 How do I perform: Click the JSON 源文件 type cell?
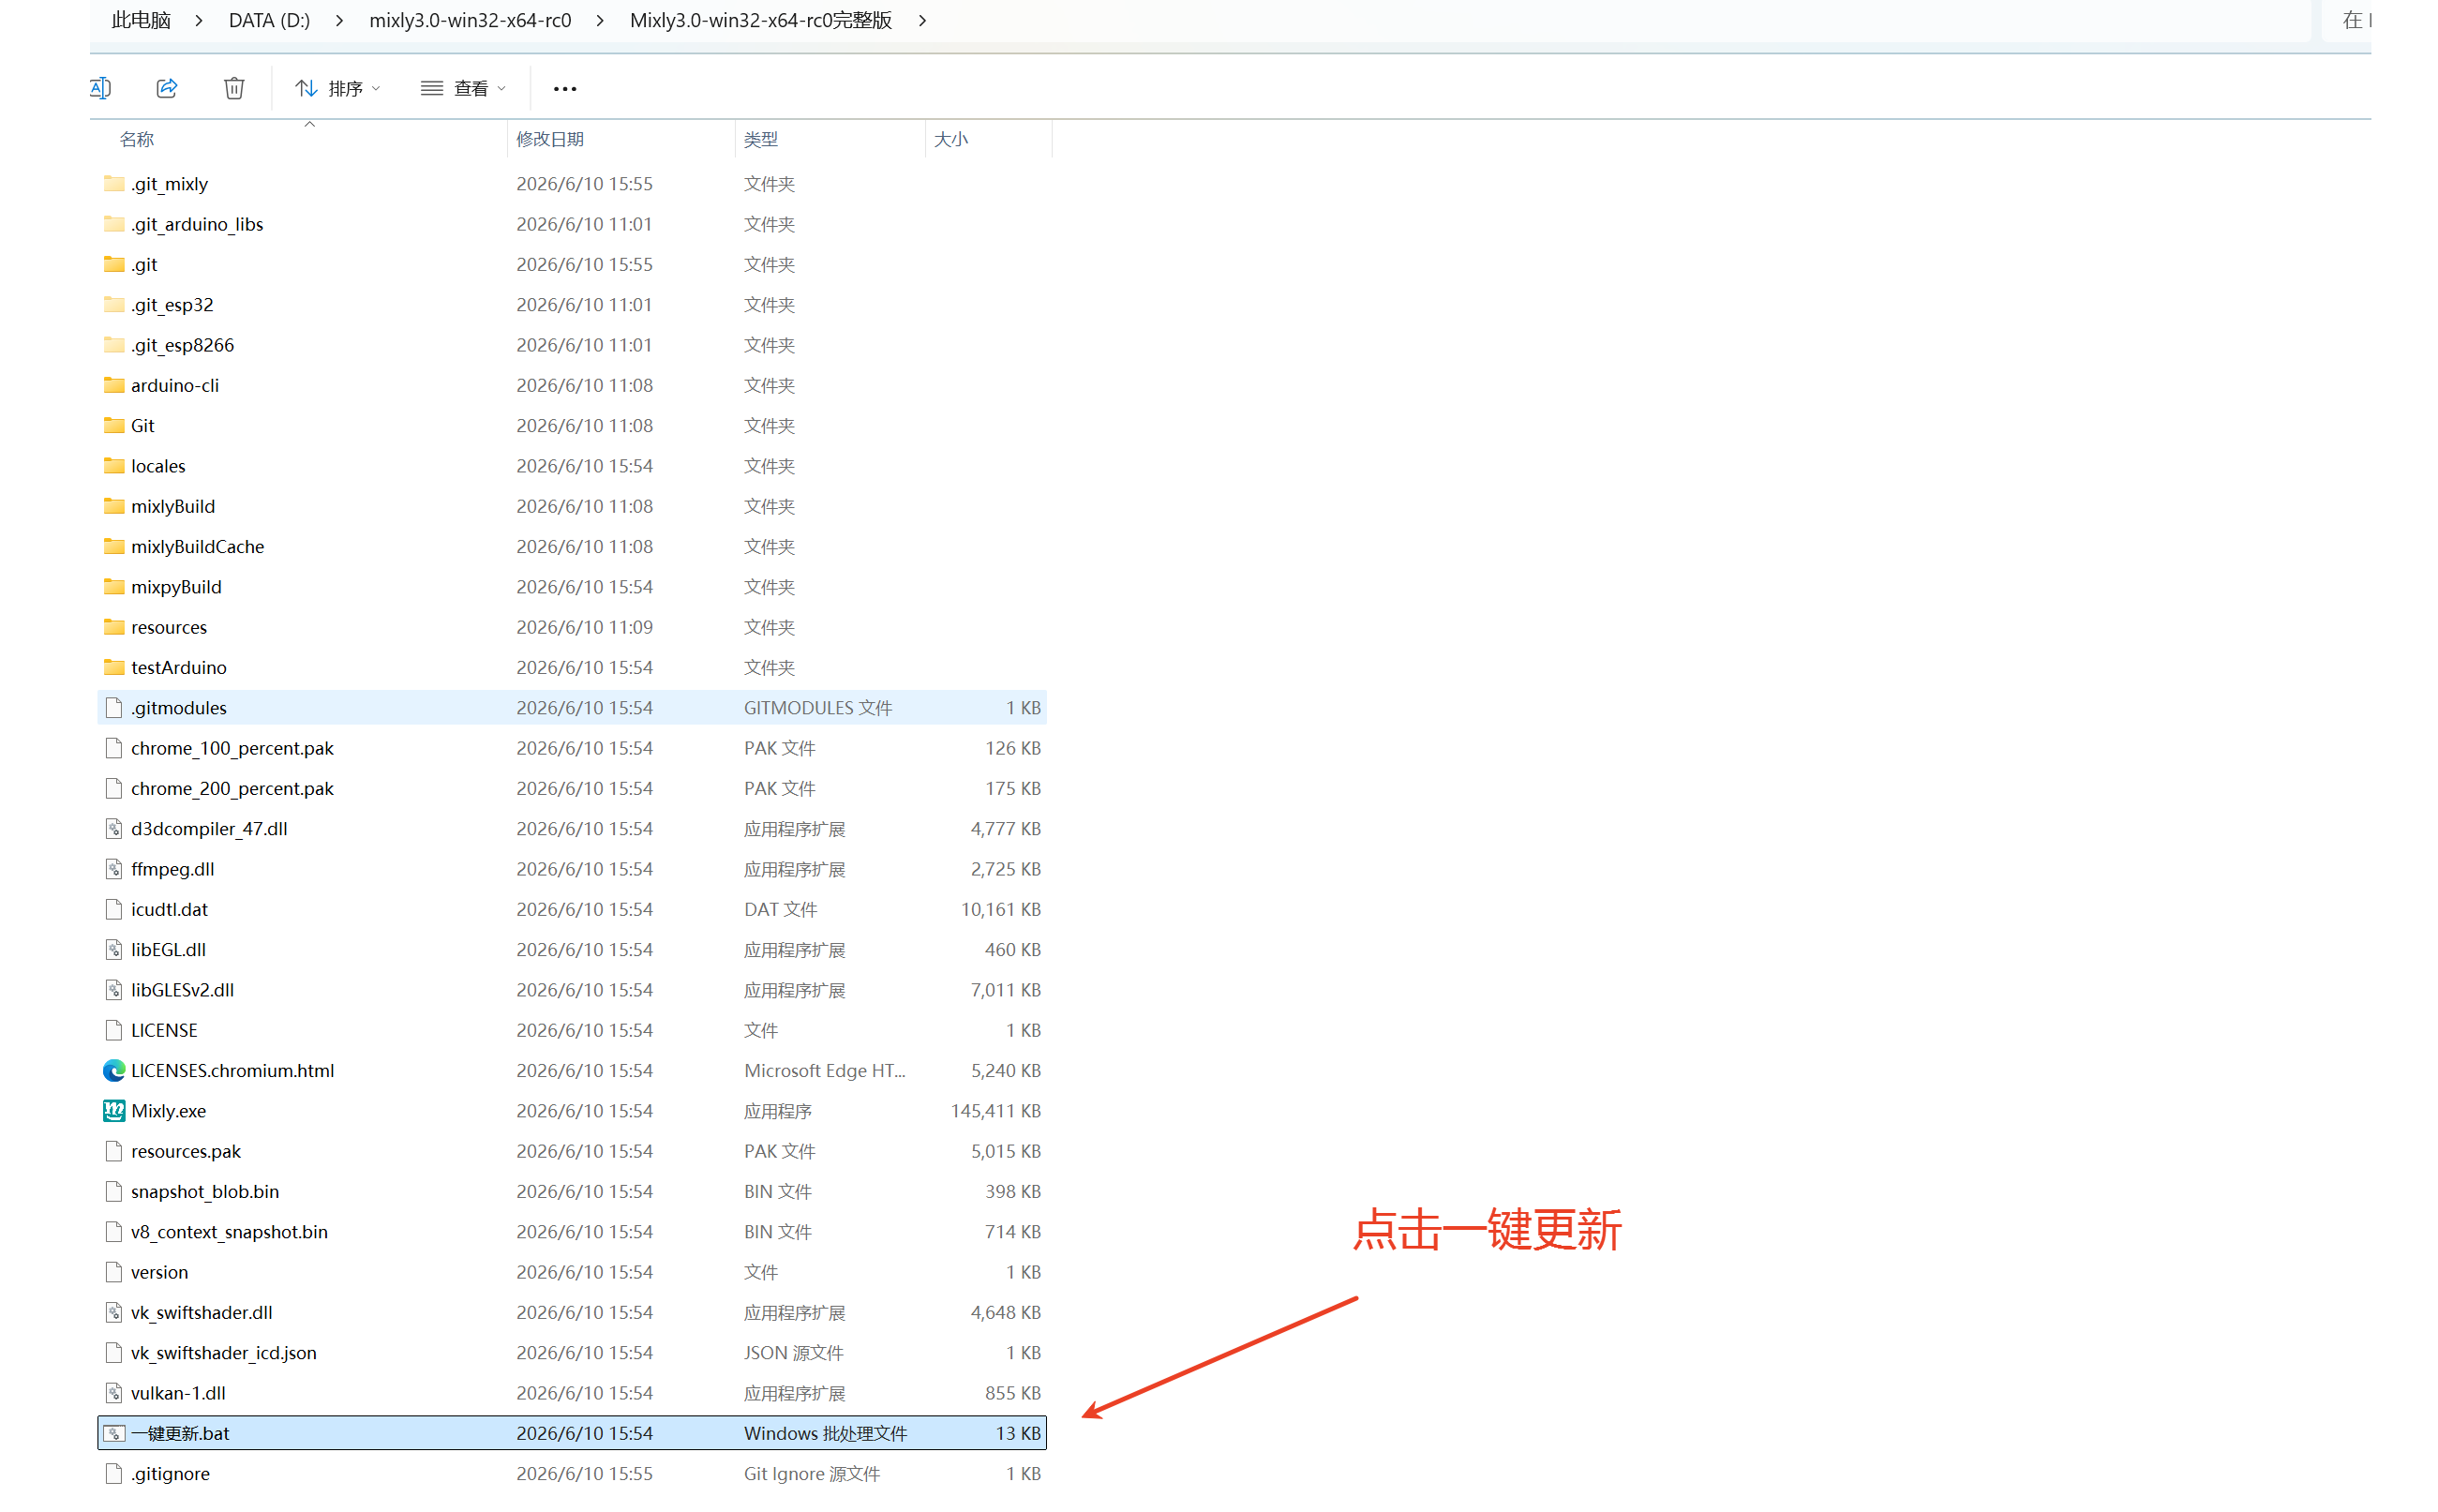pos(794,1352)
